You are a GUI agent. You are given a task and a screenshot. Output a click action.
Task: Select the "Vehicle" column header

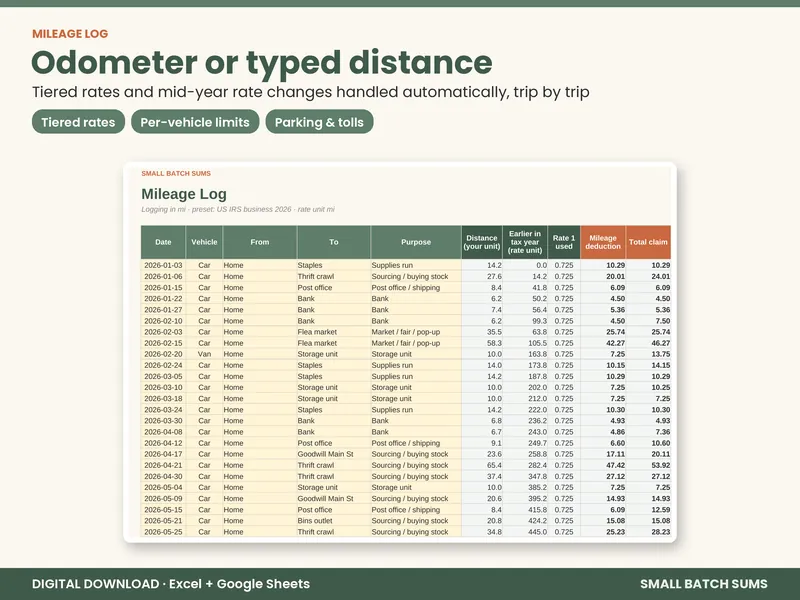click(204, 242)
